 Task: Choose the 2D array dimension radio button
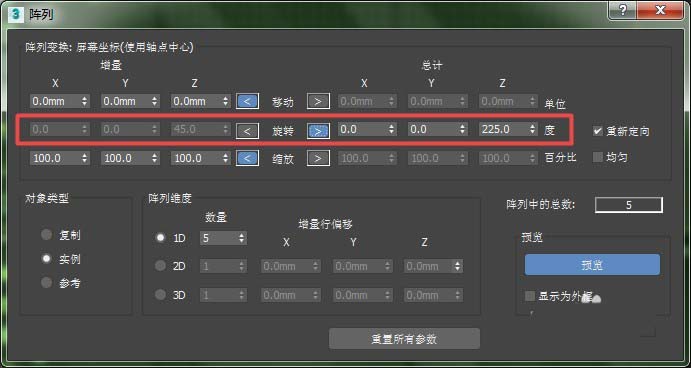[160, 266]
